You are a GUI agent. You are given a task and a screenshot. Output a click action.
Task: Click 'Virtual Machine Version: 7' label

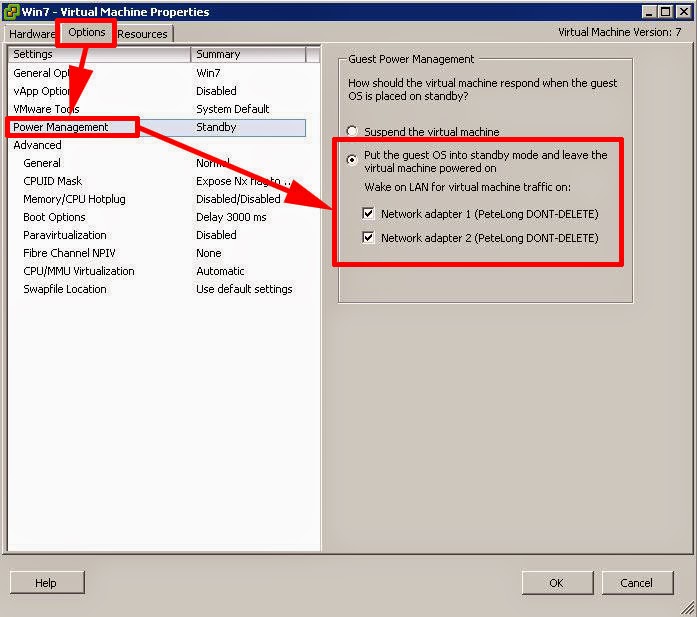pos(620,32)
